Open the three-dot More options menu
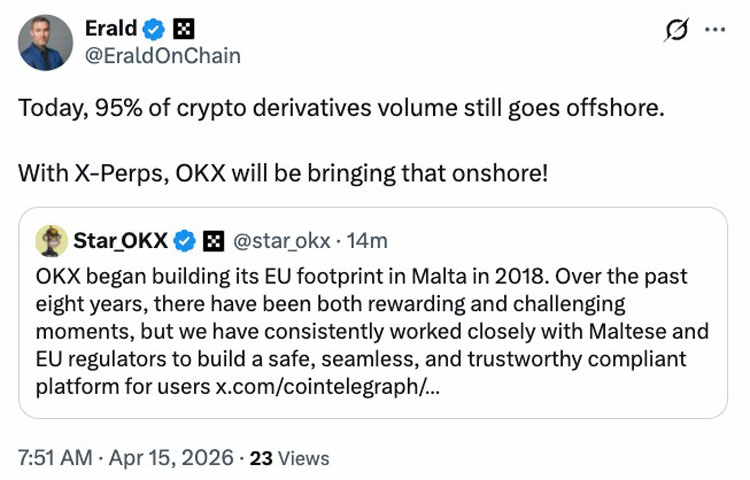This screenshot has height=480, width=750. [714, 29]
